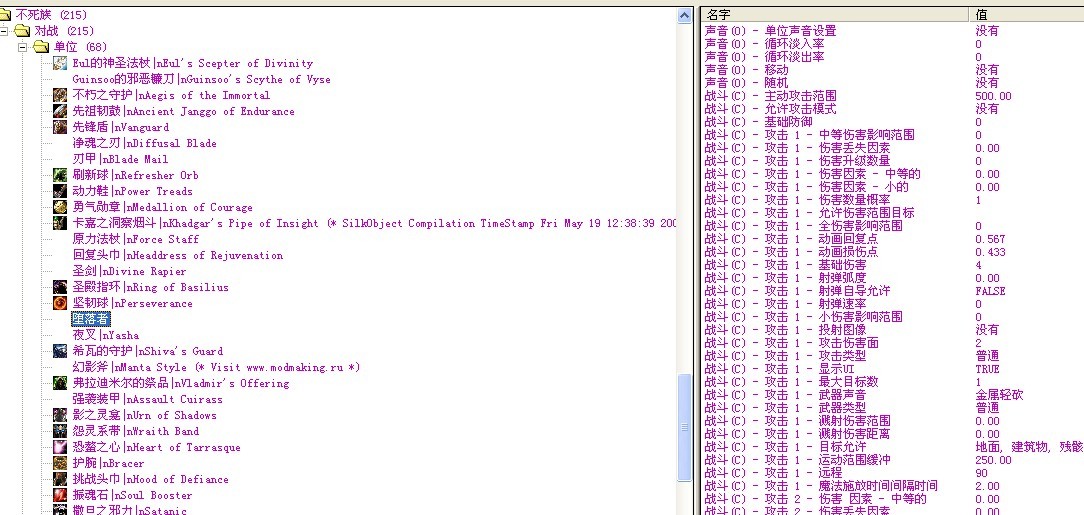Select the Urn of Shadows icon
The width and height of the screenshot is (1084, 515).
(60, 415)
